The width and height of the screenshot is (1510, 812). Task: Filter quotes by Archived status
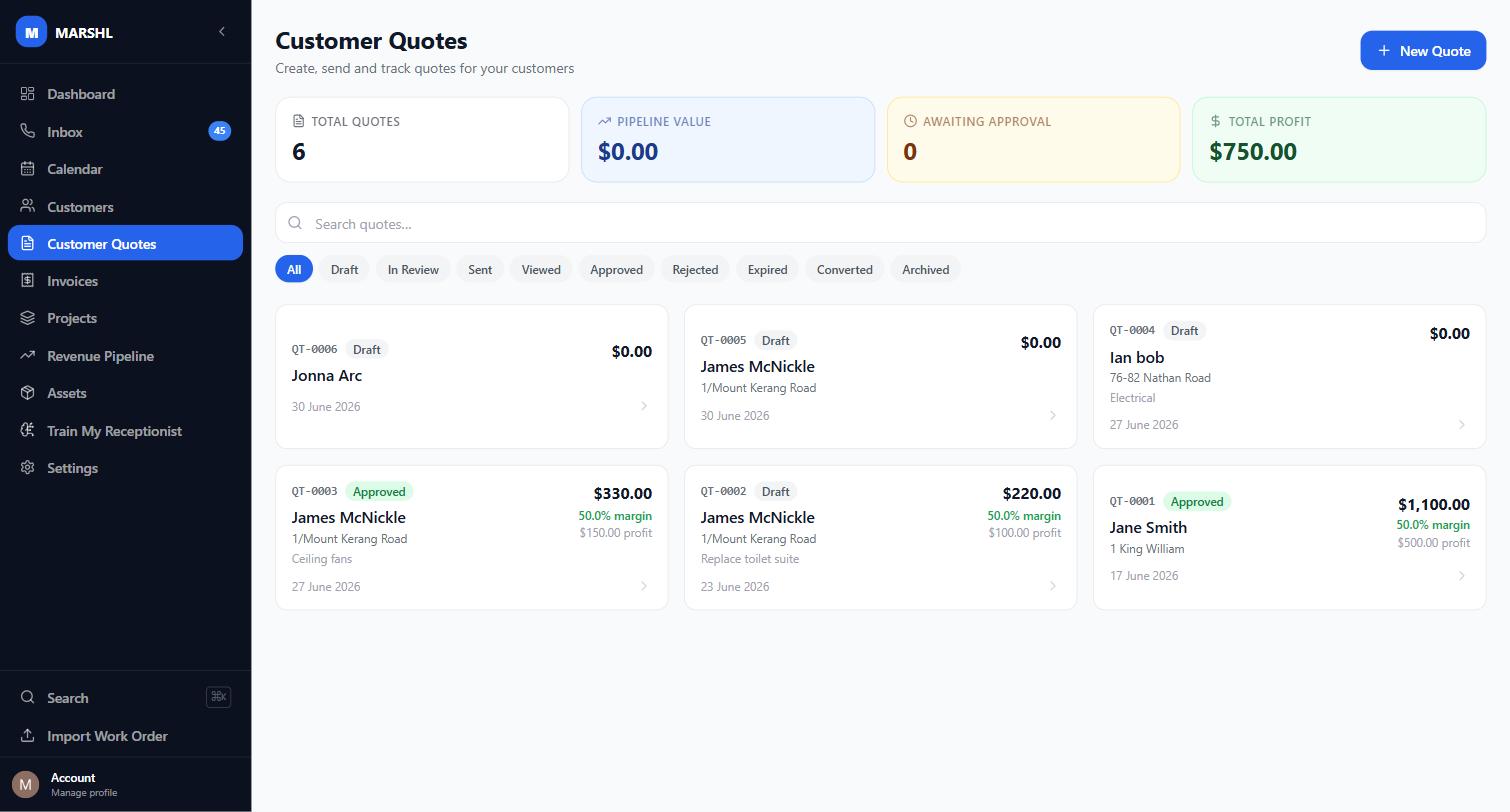pyautogui.click(x=925, y=269)
